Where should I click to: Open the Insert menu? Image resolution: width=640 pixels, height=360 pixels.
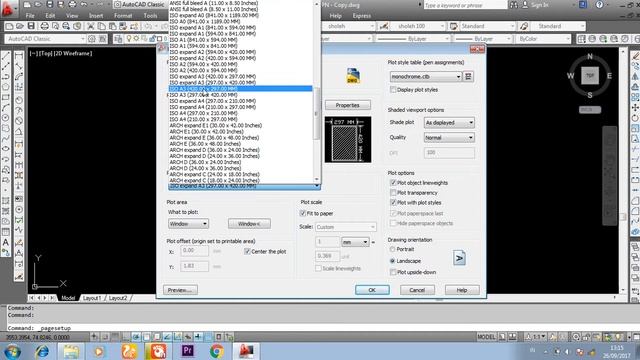click(96, 16)
